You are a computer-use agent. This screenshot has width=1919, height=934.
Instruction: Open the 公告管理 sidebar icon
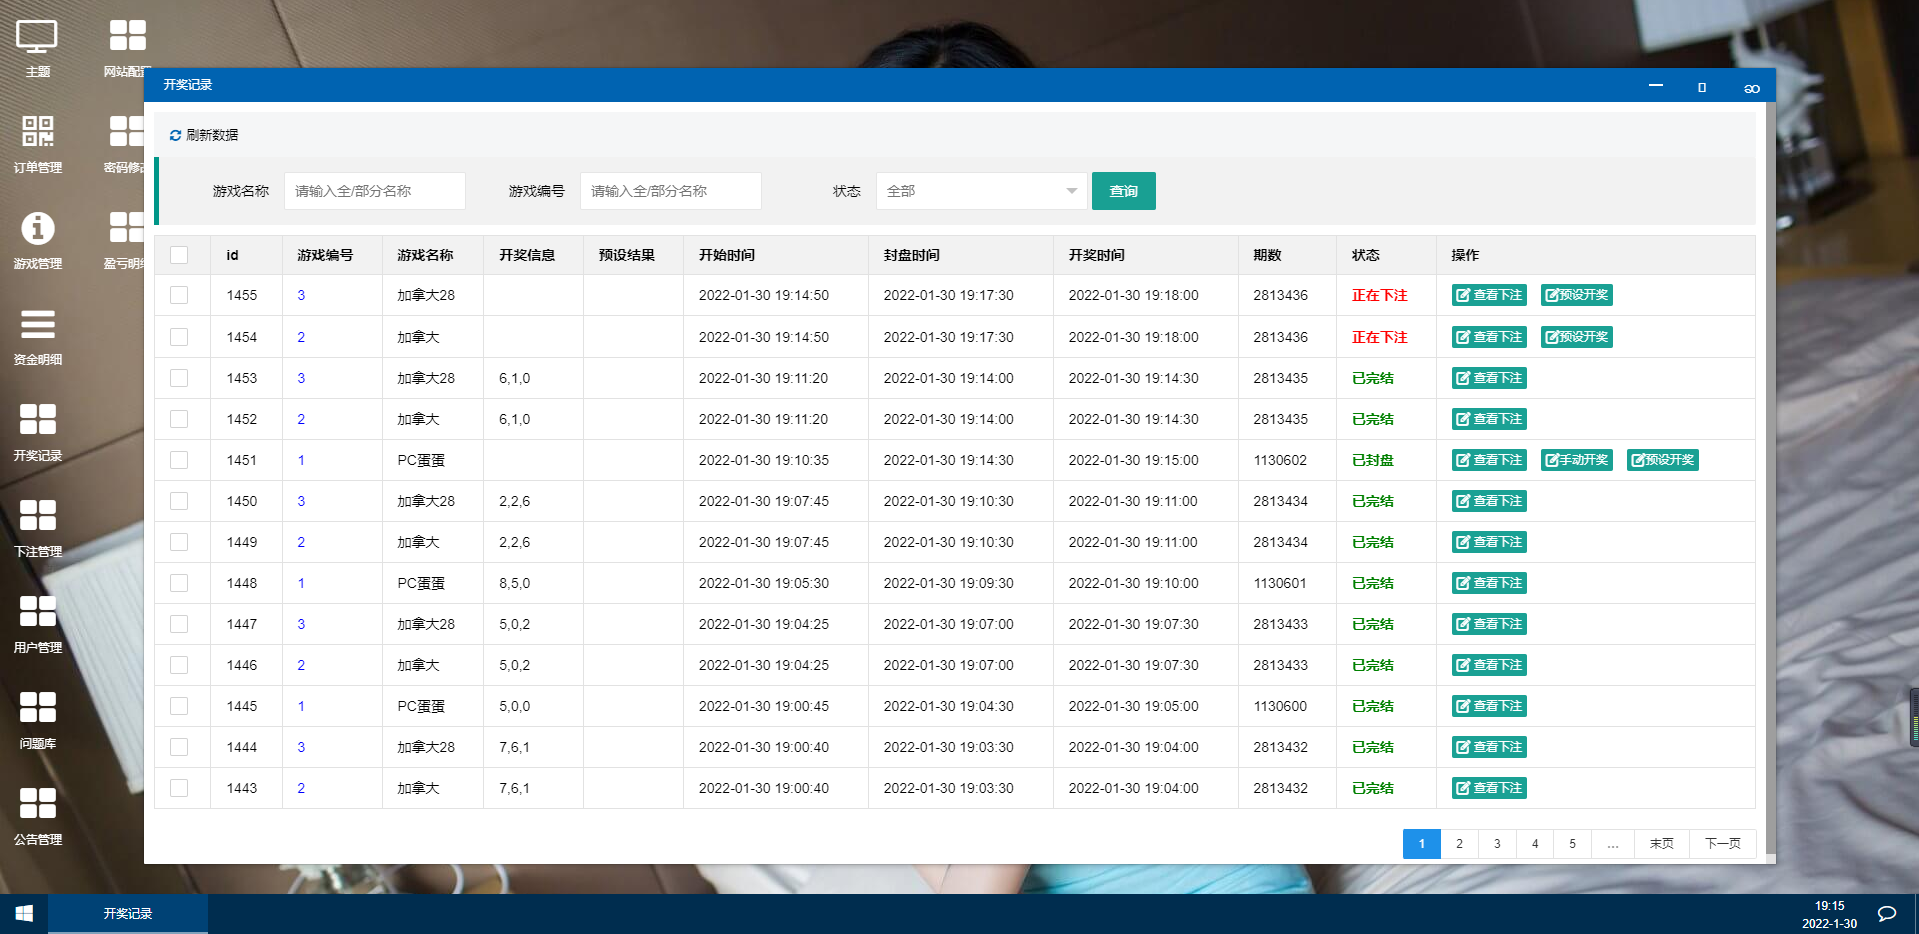37,804
